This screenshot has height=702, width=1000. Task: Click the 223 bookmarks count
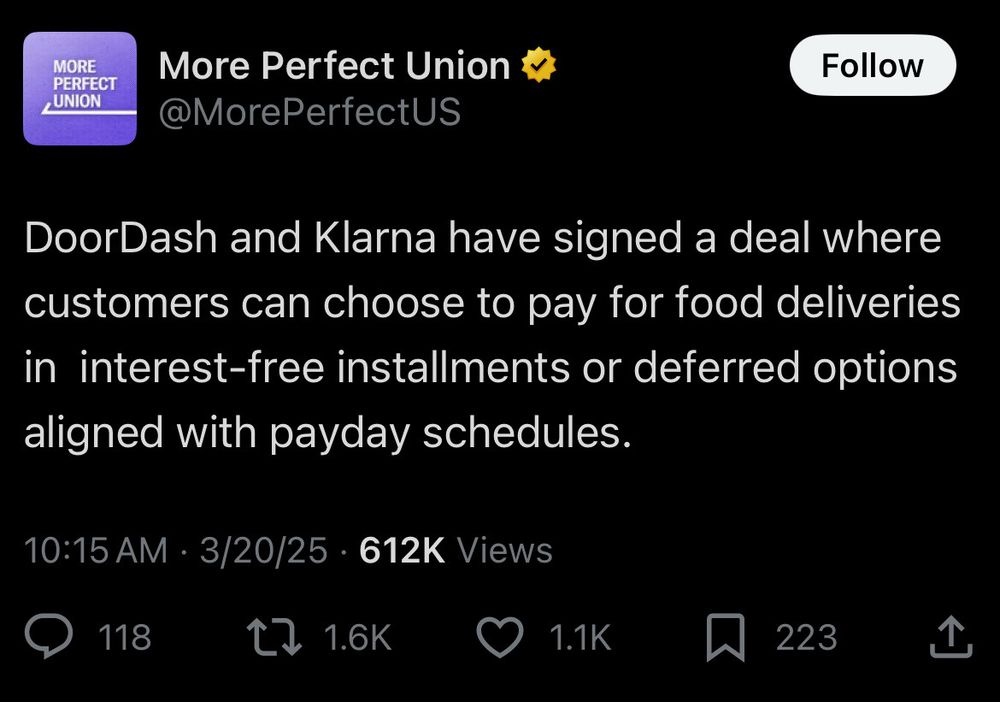[x=806, y=638]
